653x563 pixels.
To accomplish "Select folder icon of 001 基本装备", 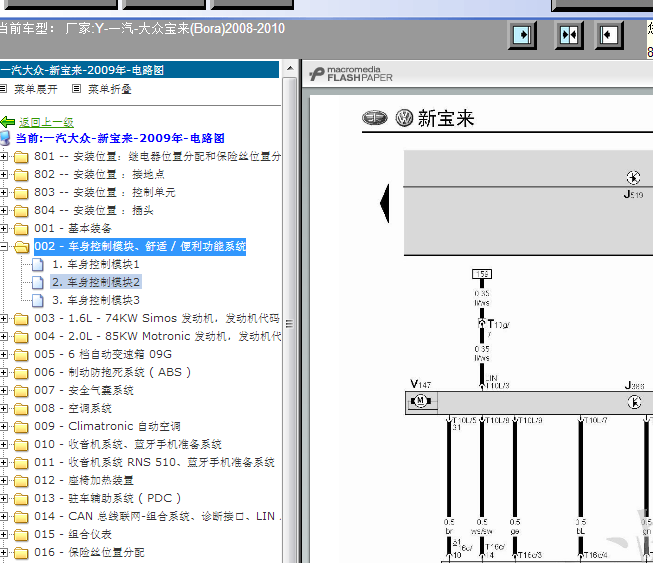I will [21, 229].
